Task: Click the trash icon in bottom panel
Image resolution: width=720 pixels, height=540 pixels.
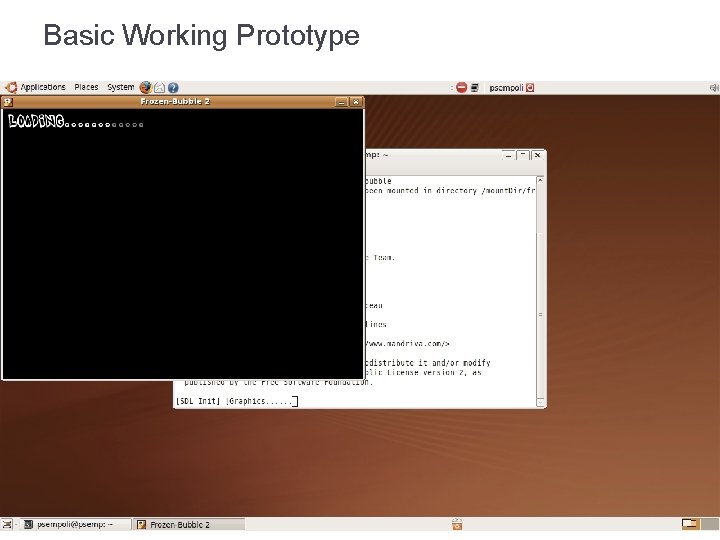Action: pyautogui.click(x=457, y=524)
